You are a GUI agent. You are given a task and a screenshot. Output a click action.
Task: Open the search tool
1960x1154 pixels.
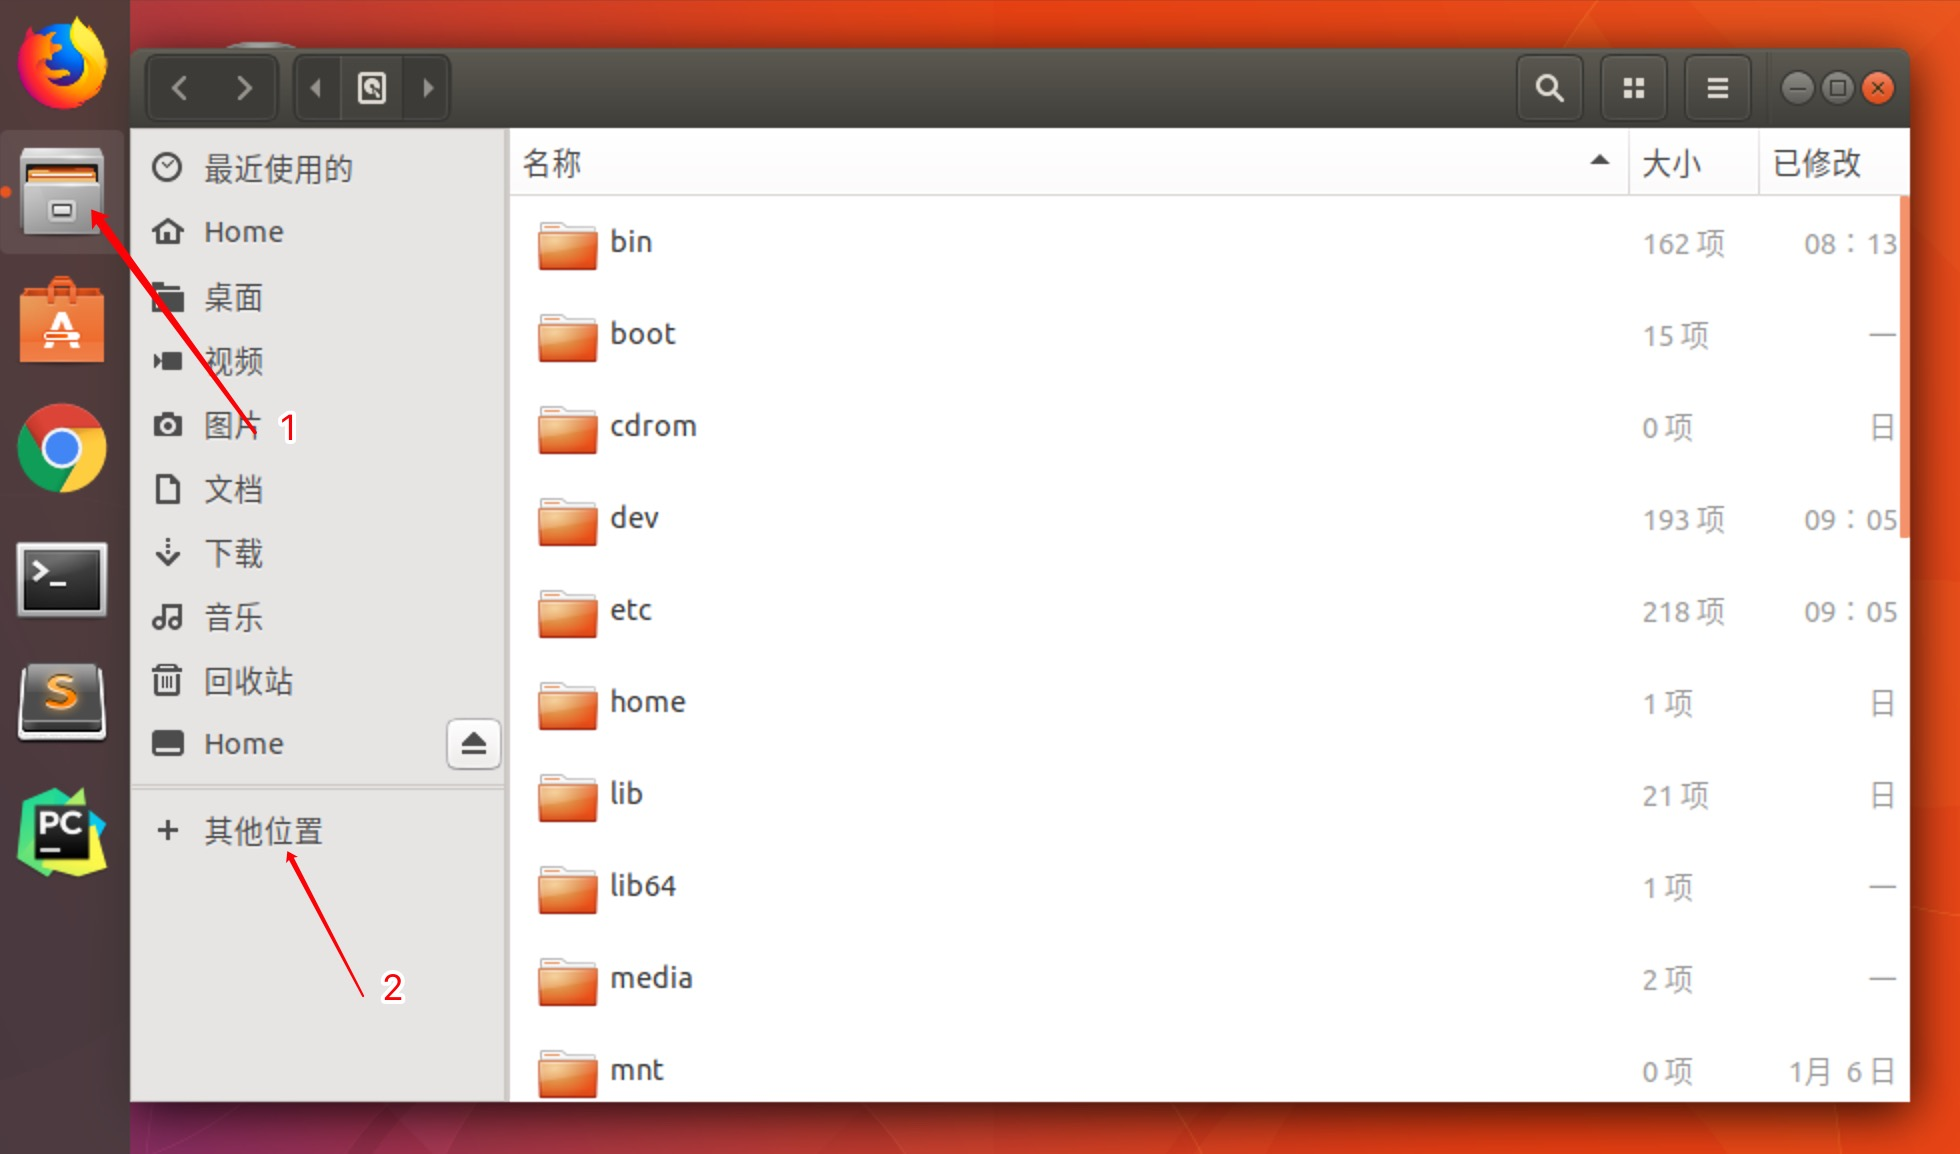point(1550,88)
